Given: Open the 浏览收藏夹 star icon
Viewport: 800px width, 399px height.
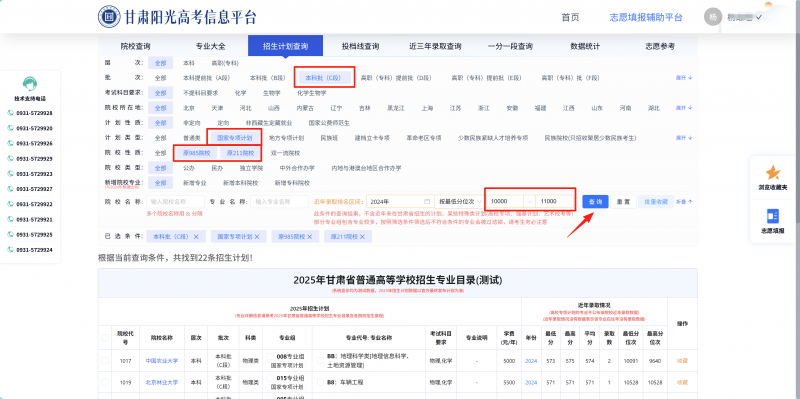Looking at the screenshot, I should (x=772, y=172).
